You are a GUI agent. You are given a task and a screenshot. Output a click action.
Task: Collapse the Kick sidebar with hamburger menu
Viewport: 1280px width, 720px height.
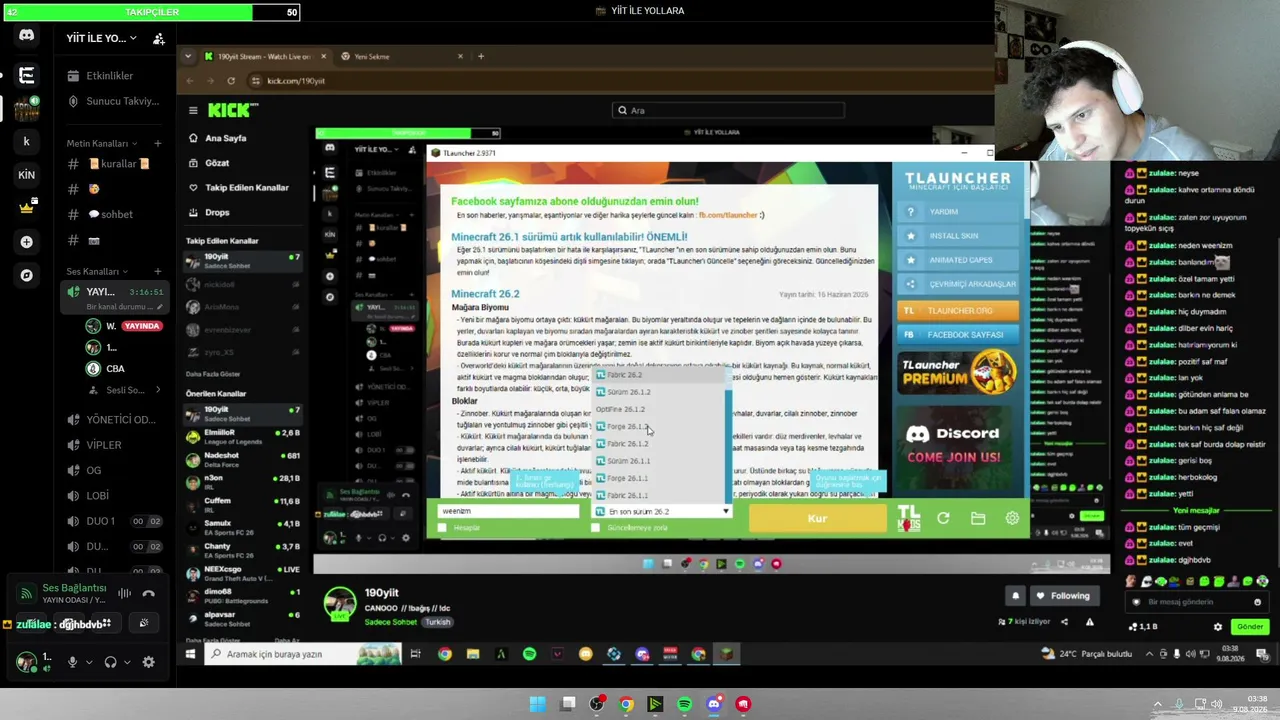pos(193,110)
